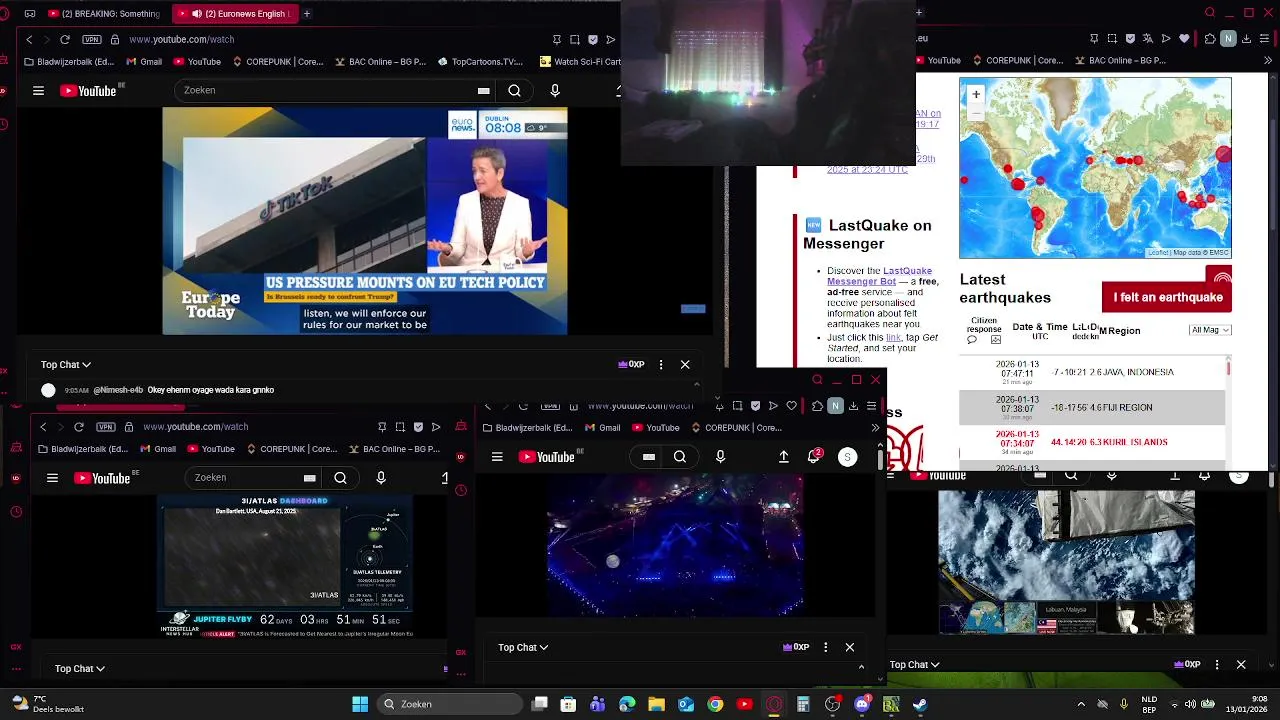Expand Top Chat dropdown under satellite video
The width and height of the screenshot is (1280, 720).
pos(915,665)
